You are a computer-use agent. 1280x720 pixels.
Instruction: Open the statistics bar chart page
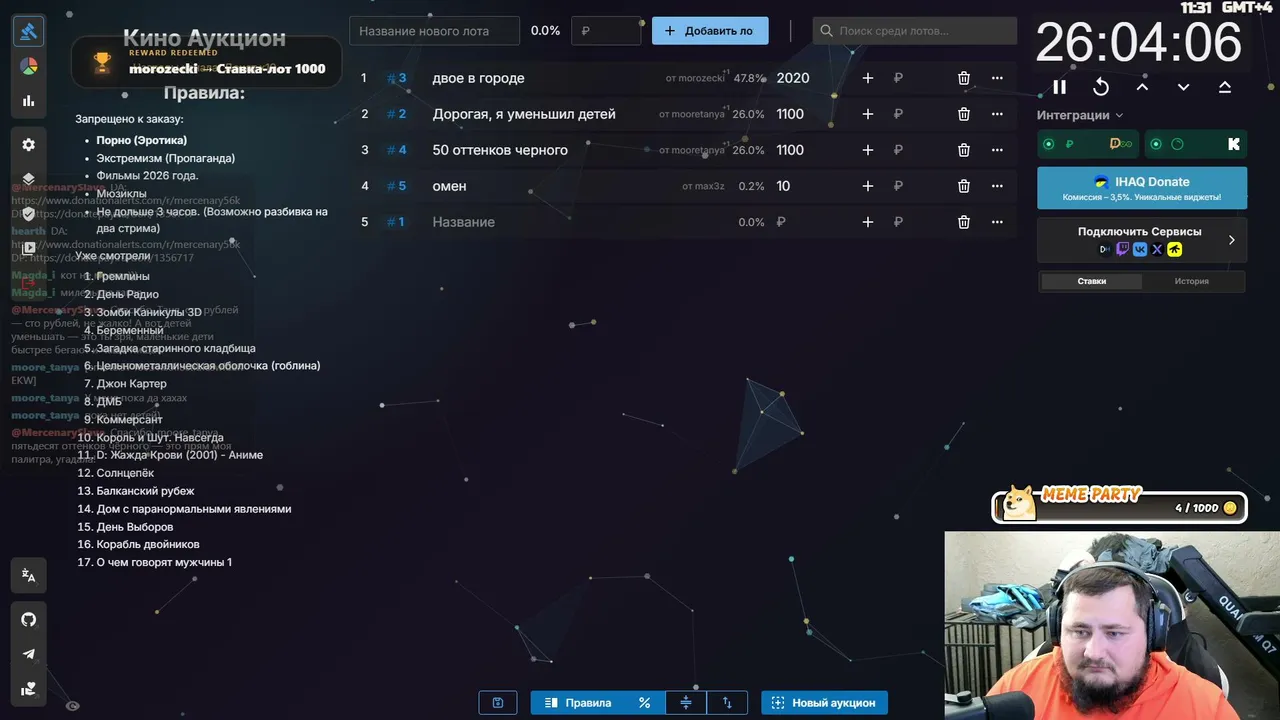coord(28,100)
